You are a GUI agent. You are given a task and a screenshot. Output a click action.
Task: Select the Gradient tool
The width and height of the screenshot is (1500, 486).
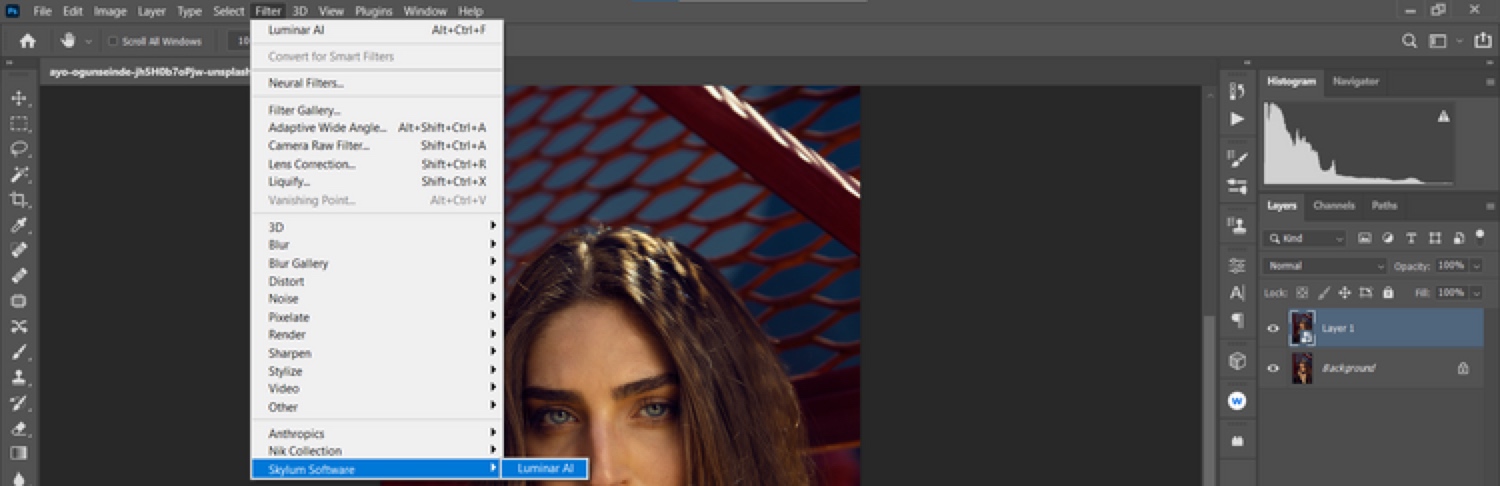19,453
